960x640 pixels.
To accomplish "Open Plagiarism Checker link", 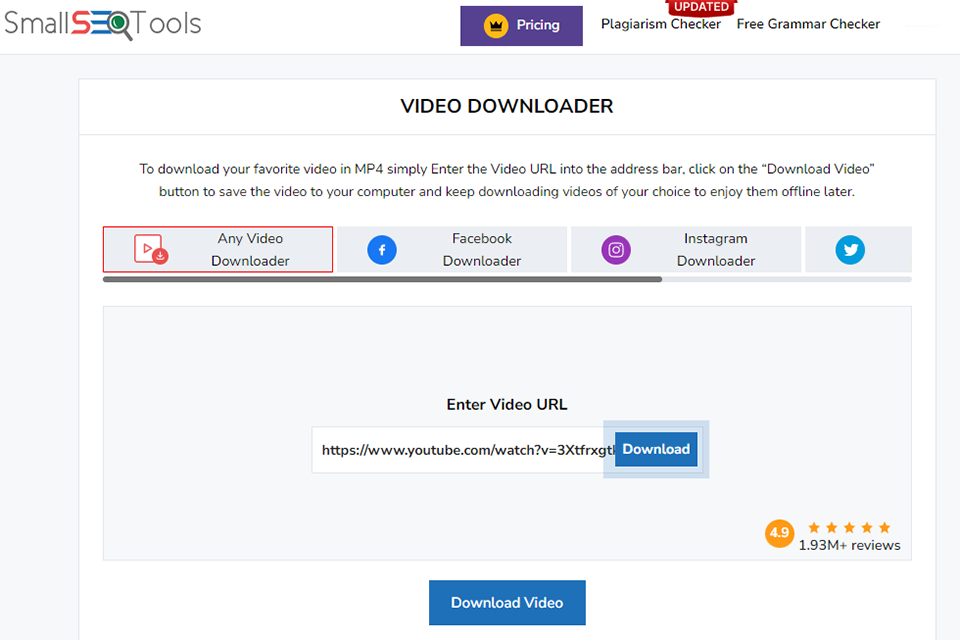I will 661,24.
